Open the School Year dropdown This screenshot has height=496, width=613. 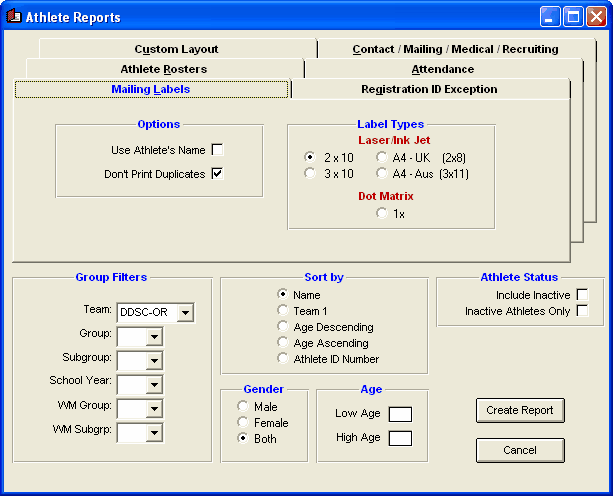coord(153,385)
